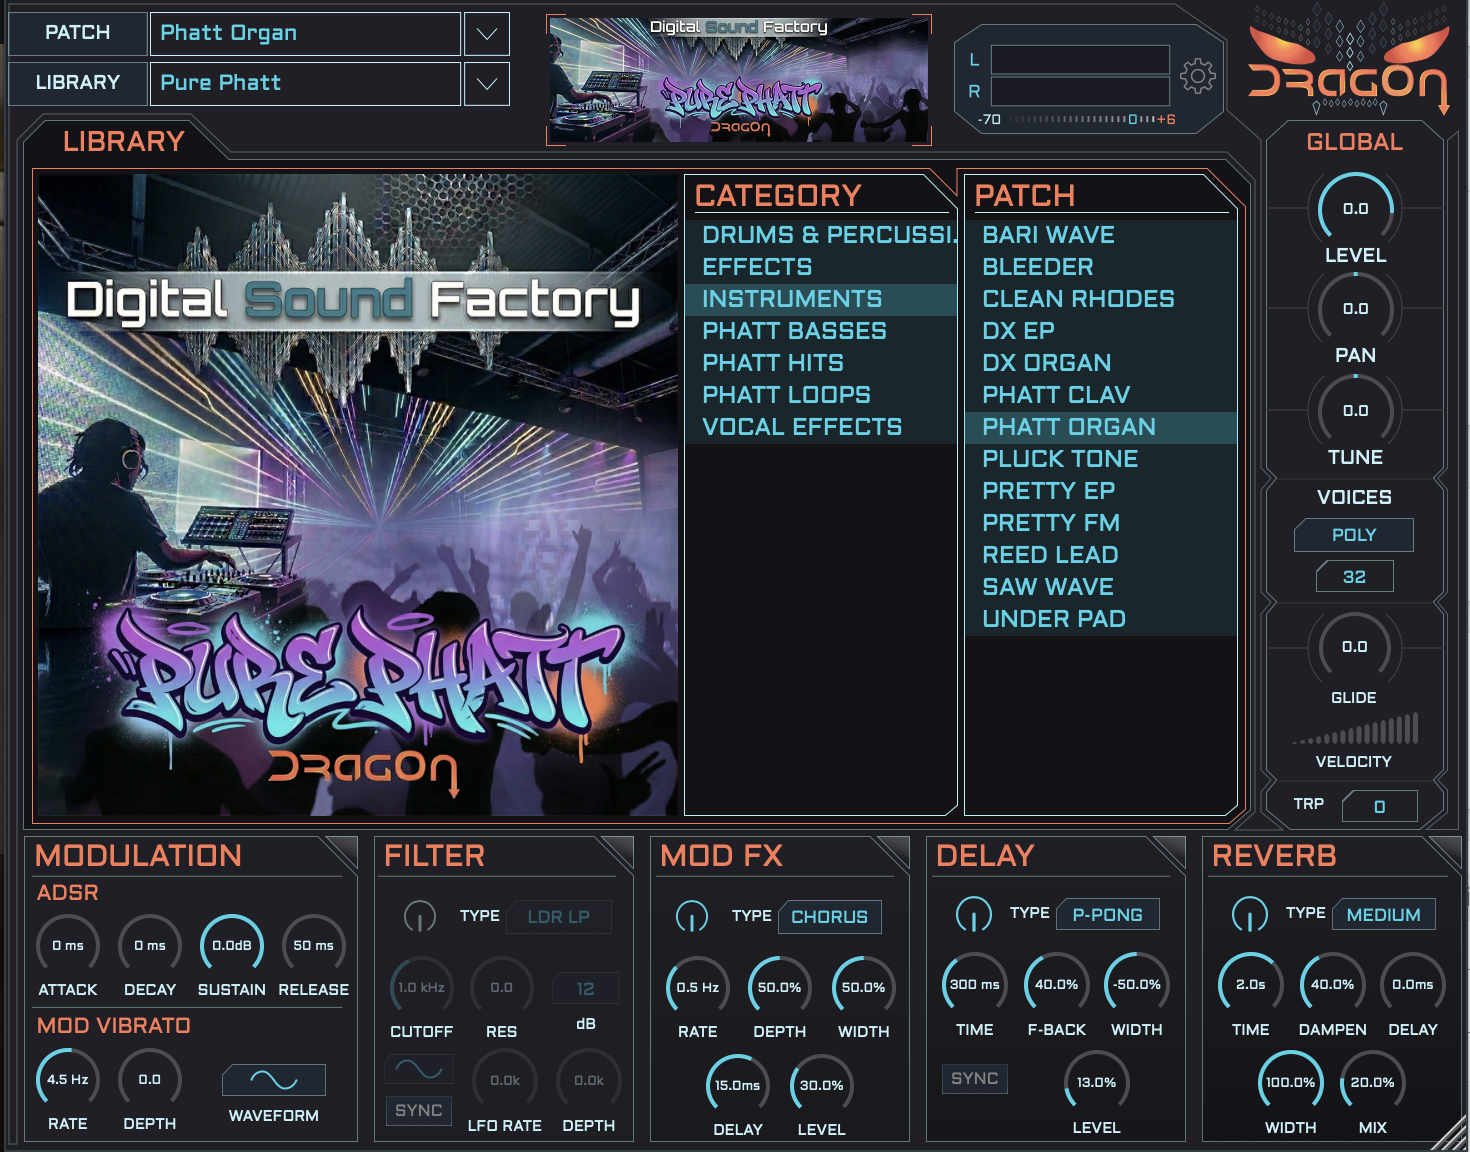Expand the Patch dropdown arrow
This screenshot has height=1152, width=1470.
[487, 34]
